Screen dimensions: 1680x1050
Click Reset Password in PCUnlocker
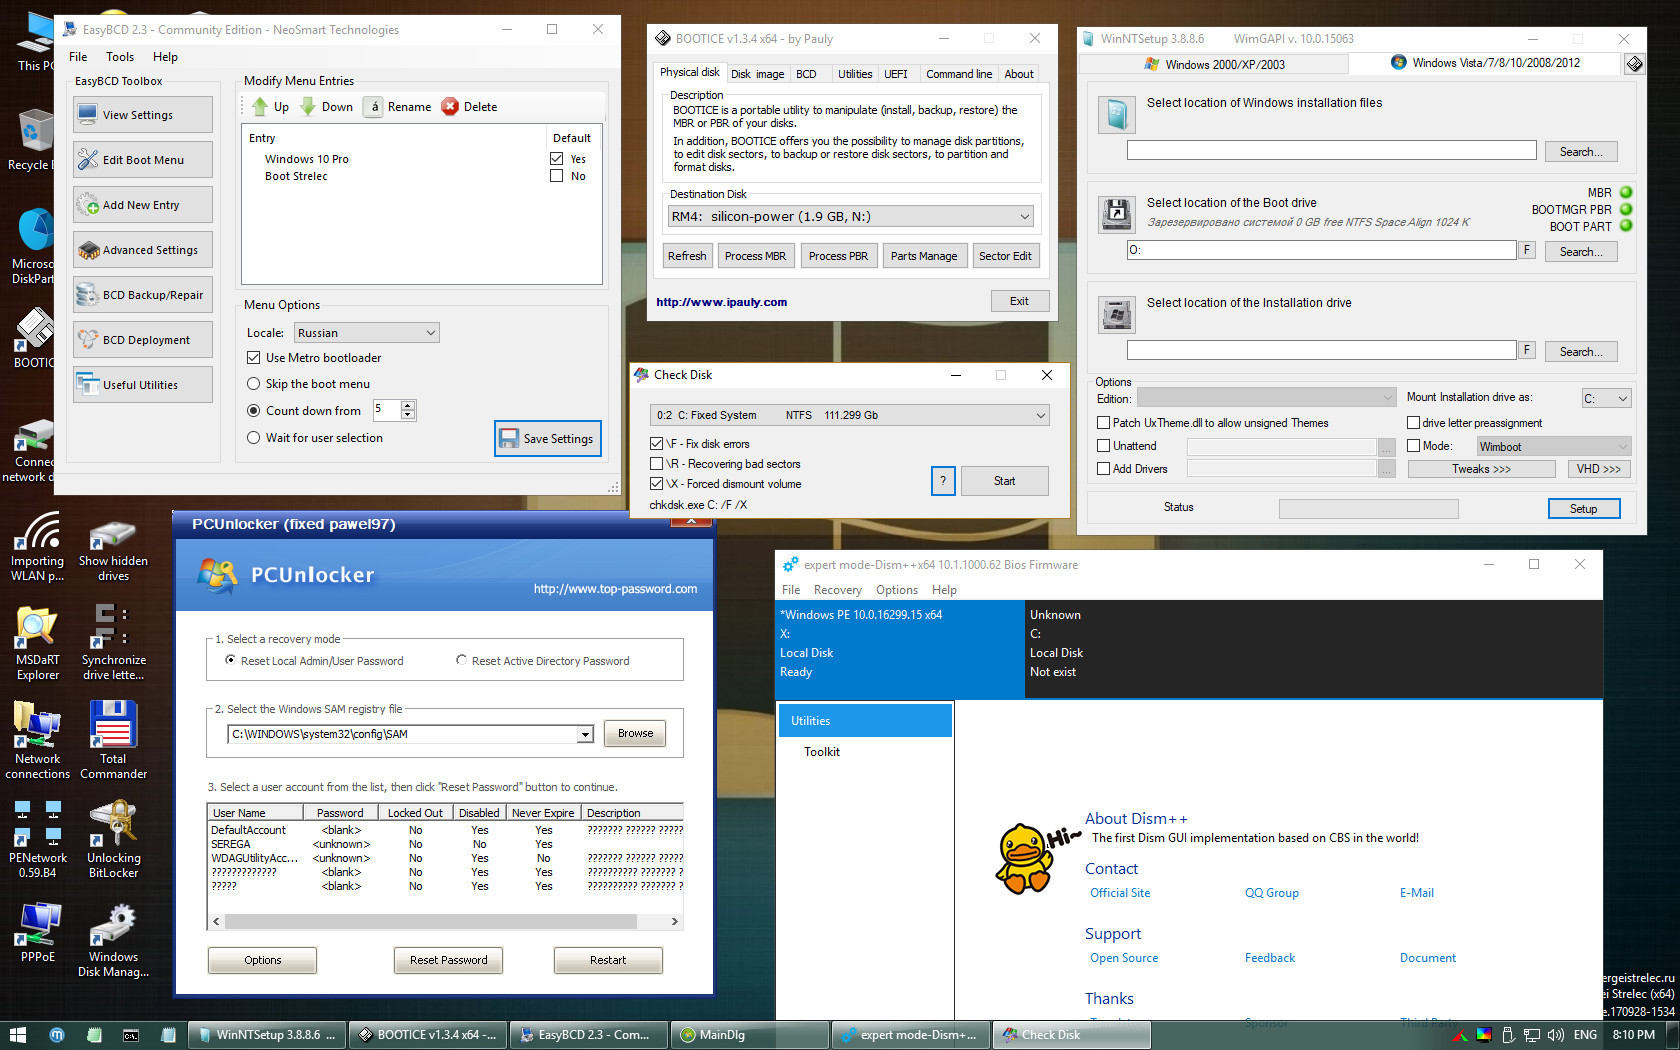point(448,960)
